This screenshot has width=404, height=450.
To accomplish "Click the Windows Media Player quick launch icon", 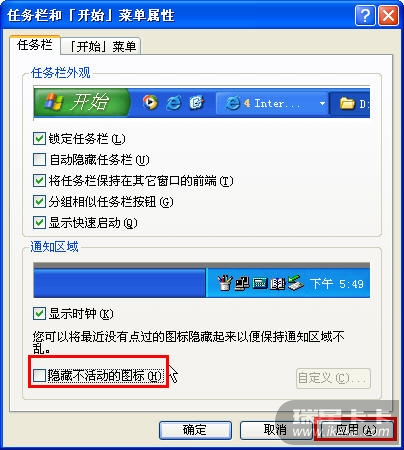I will click(x=150, y=102).
